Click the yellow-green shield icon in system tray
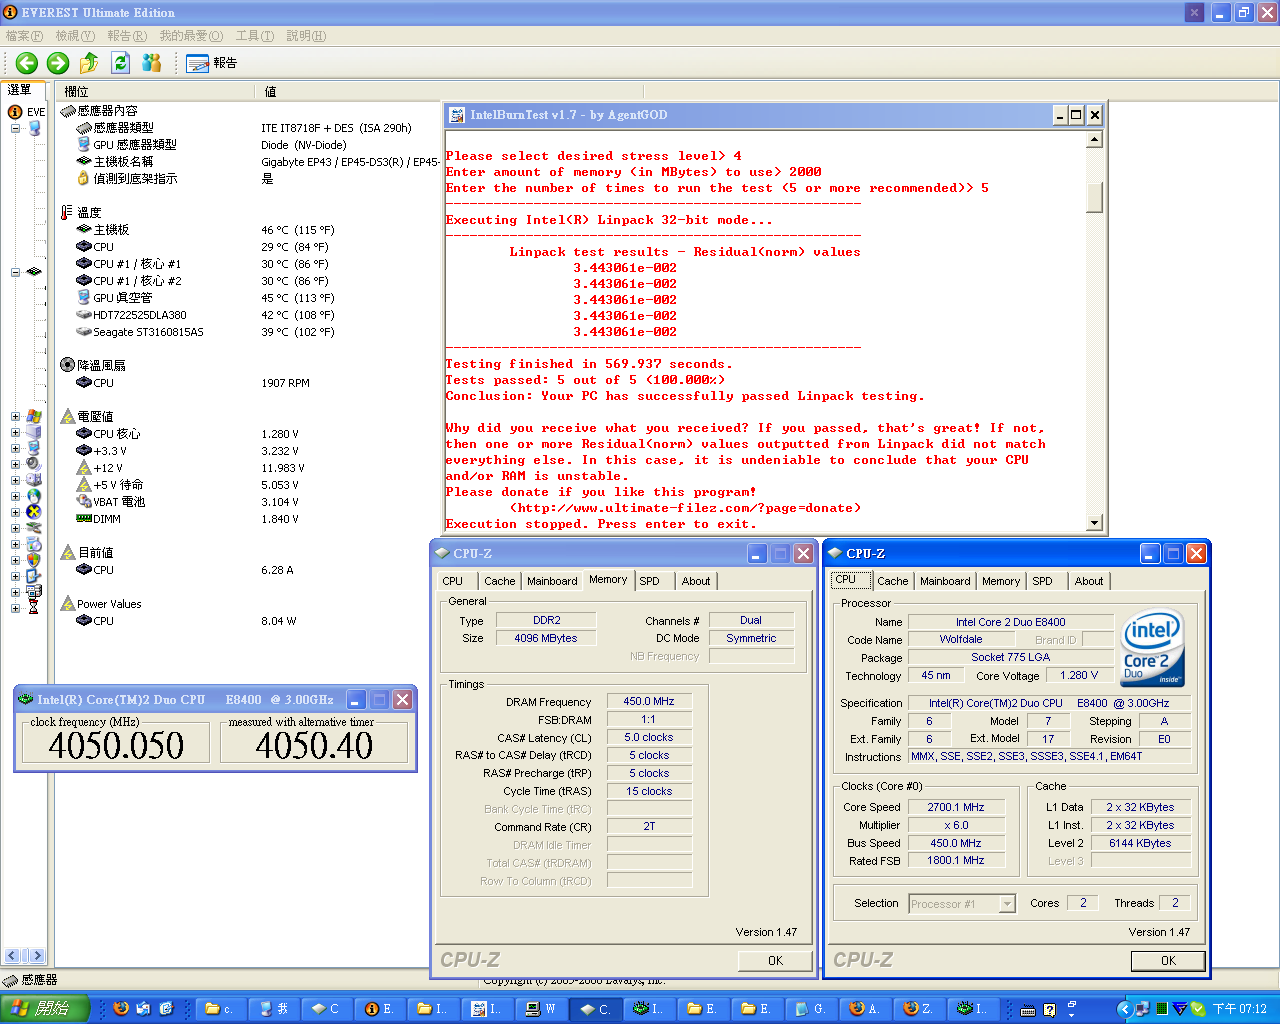Viewport: 1280px width, 1024px height. click(x=1198, y=1009)
